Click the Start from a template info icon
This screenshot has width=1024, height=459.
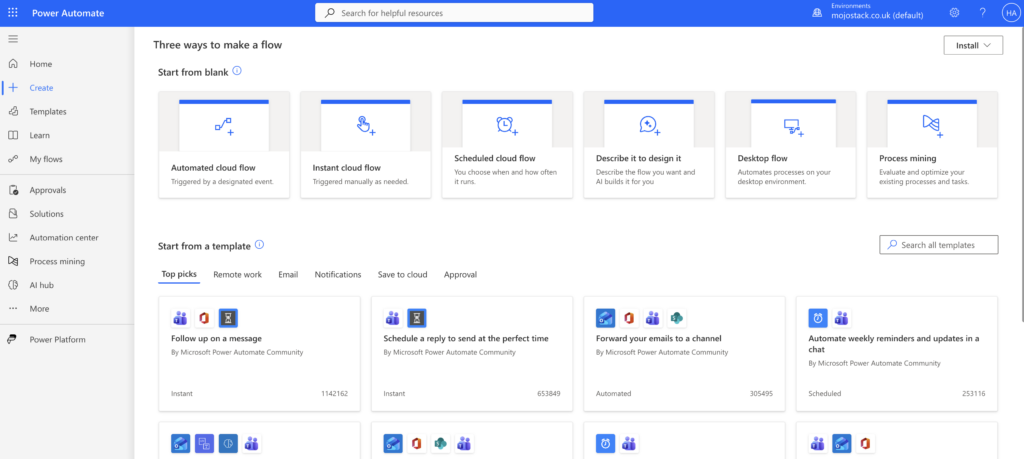(259, 245)
